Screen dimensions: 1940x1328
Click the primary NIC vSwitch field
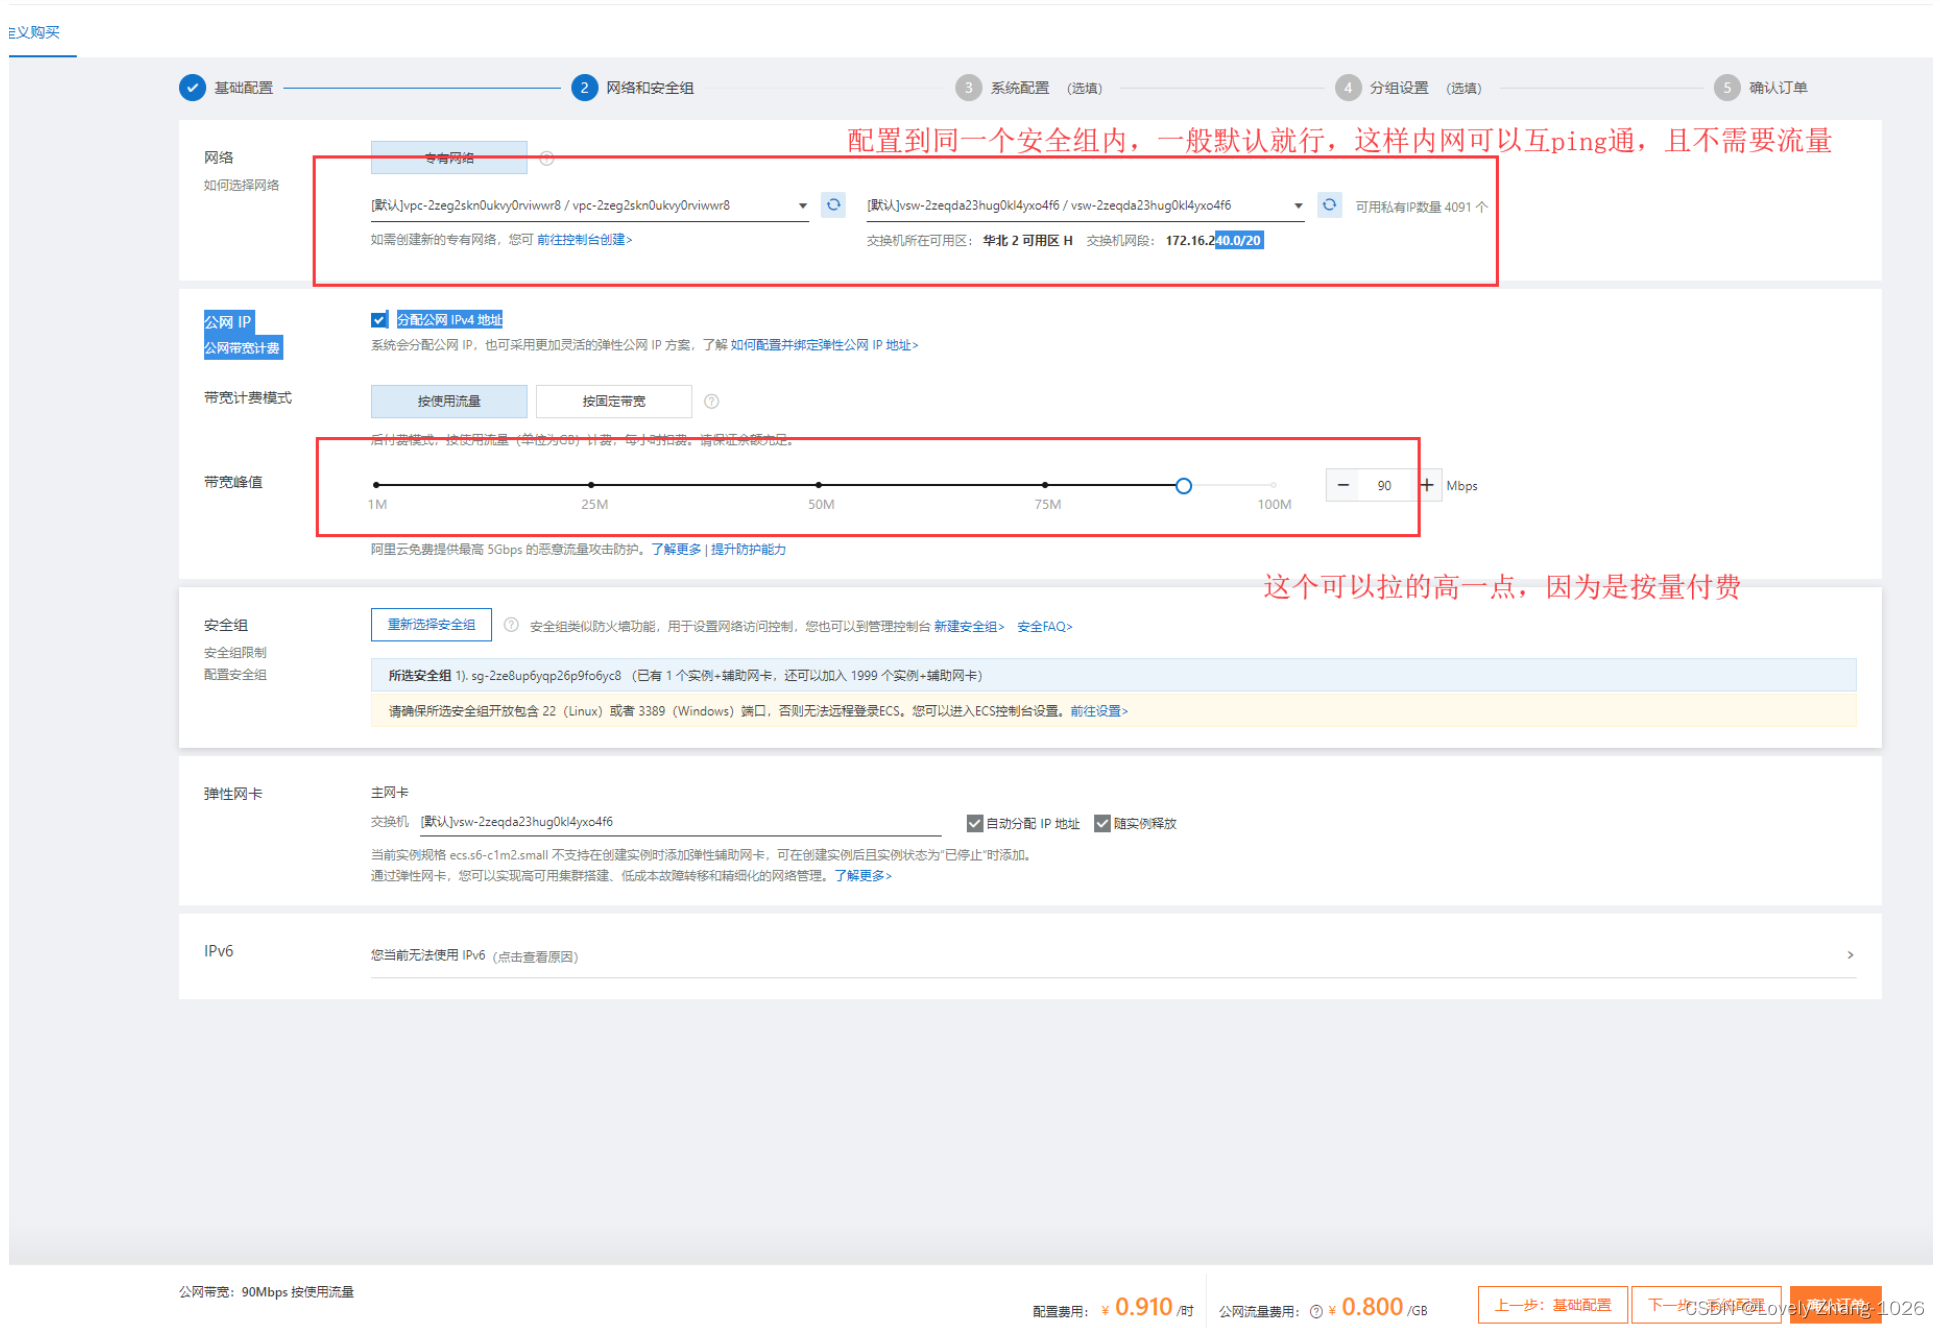coord(680,822)
